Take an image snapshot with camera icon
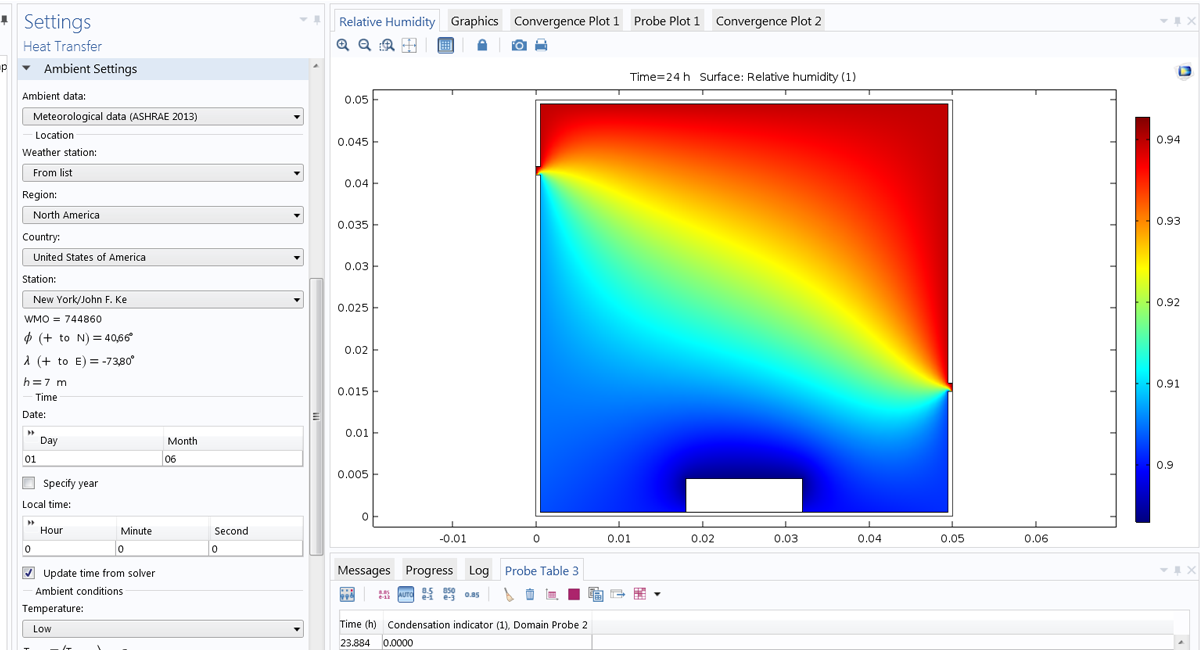 (x=518, y=45)
